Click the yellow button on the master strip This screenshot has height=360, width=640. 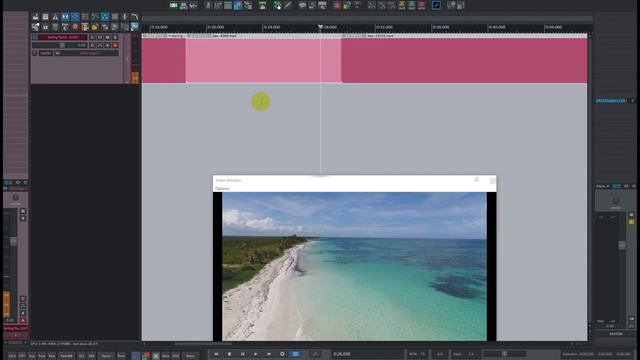pyautogui.click(x=631, y=222)
